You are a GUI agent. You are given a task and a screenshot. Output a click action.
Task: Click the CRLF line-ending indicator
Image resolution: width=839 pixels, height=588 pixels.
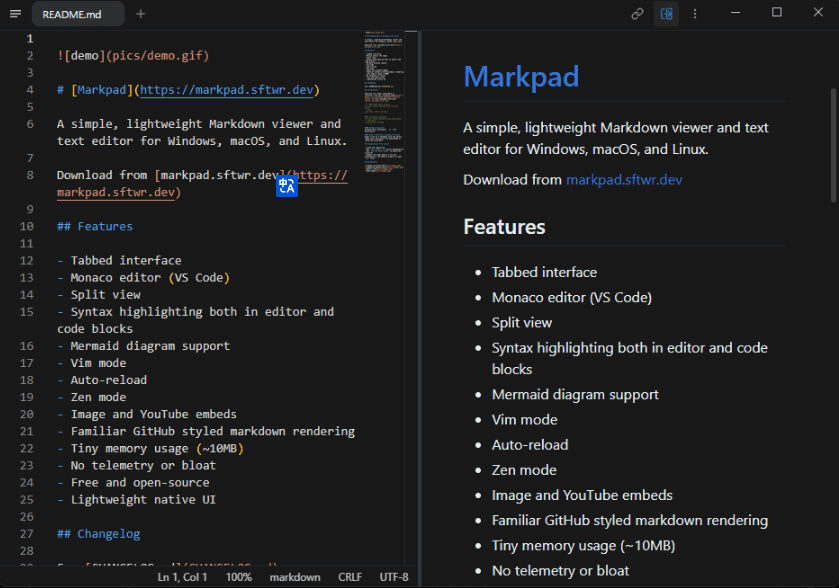[x=350, y=577]
